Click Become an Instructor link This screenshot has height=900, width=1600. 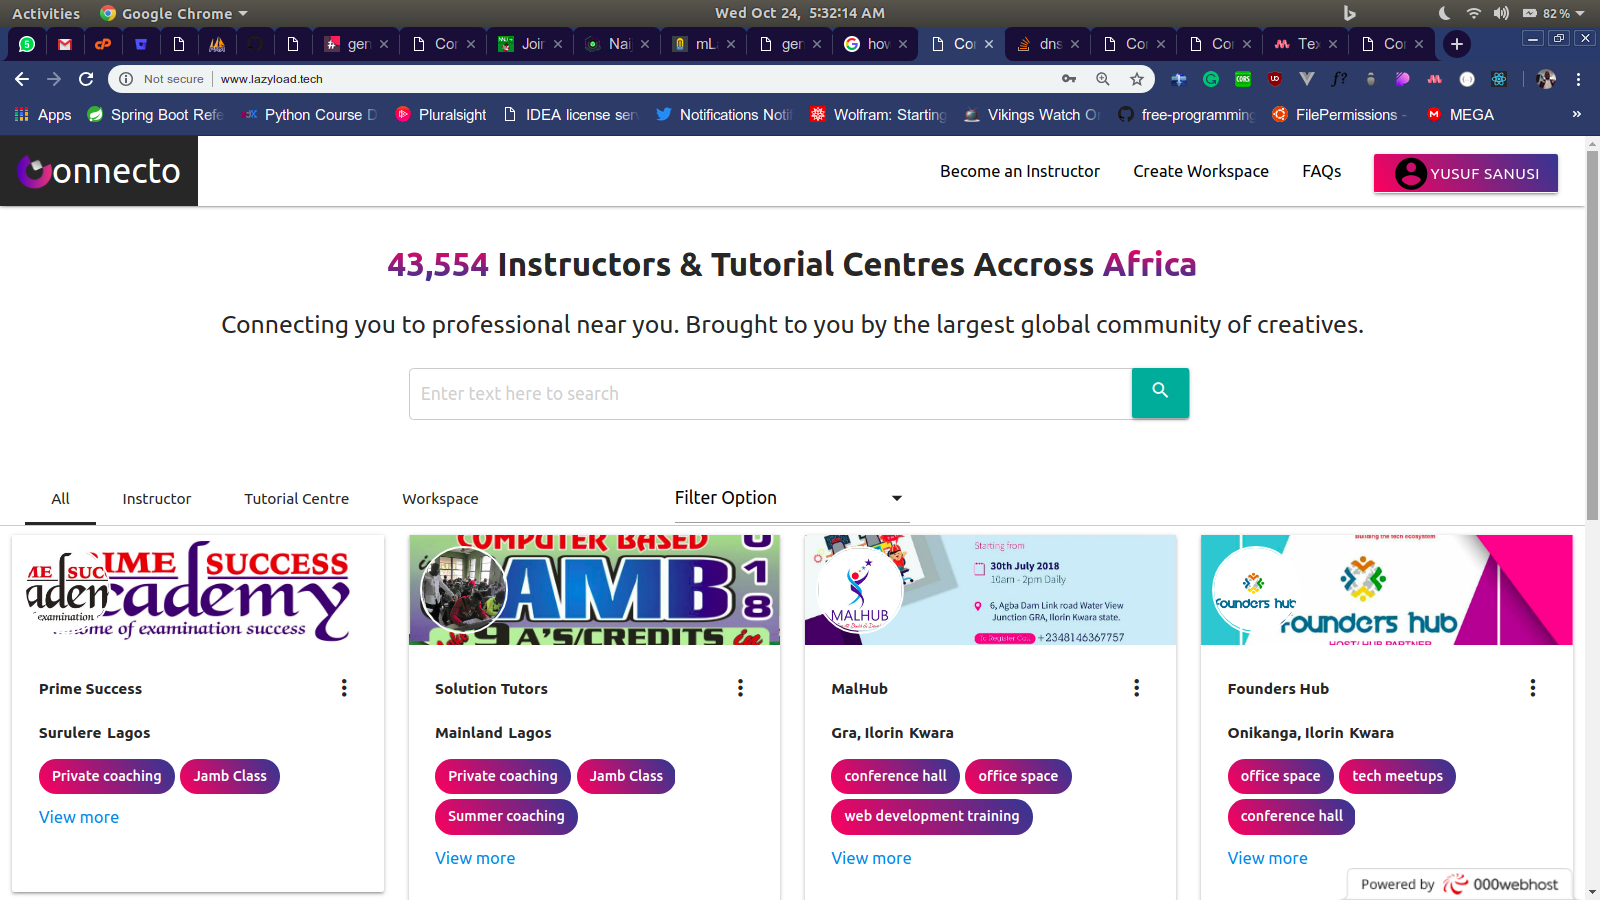pyautogui.click(x=1020, y=171)
